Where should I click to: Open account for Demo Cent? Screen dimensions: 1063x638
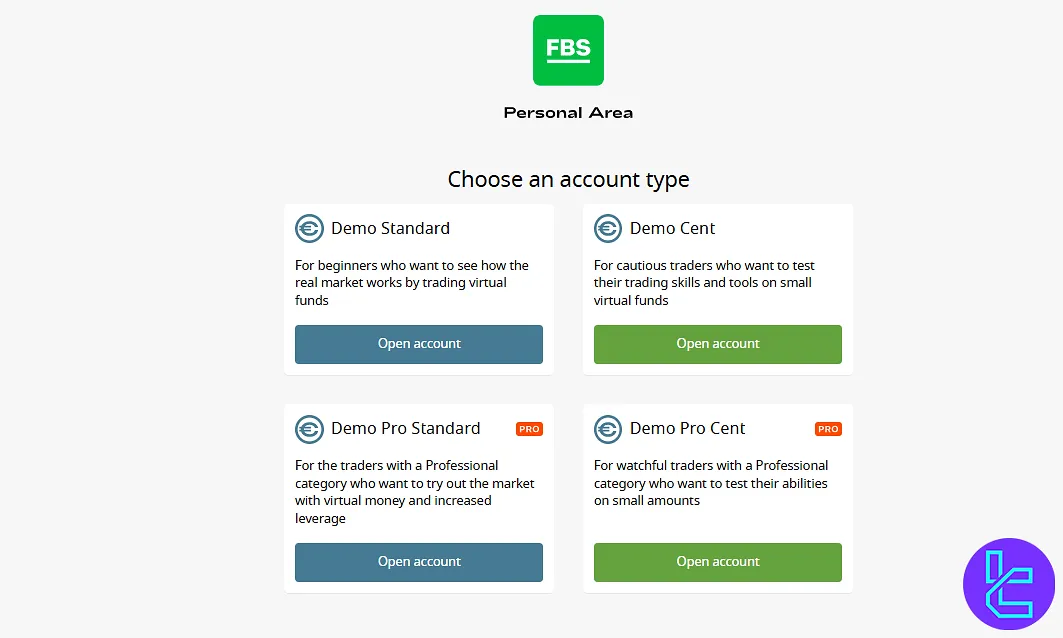point(717,343)
